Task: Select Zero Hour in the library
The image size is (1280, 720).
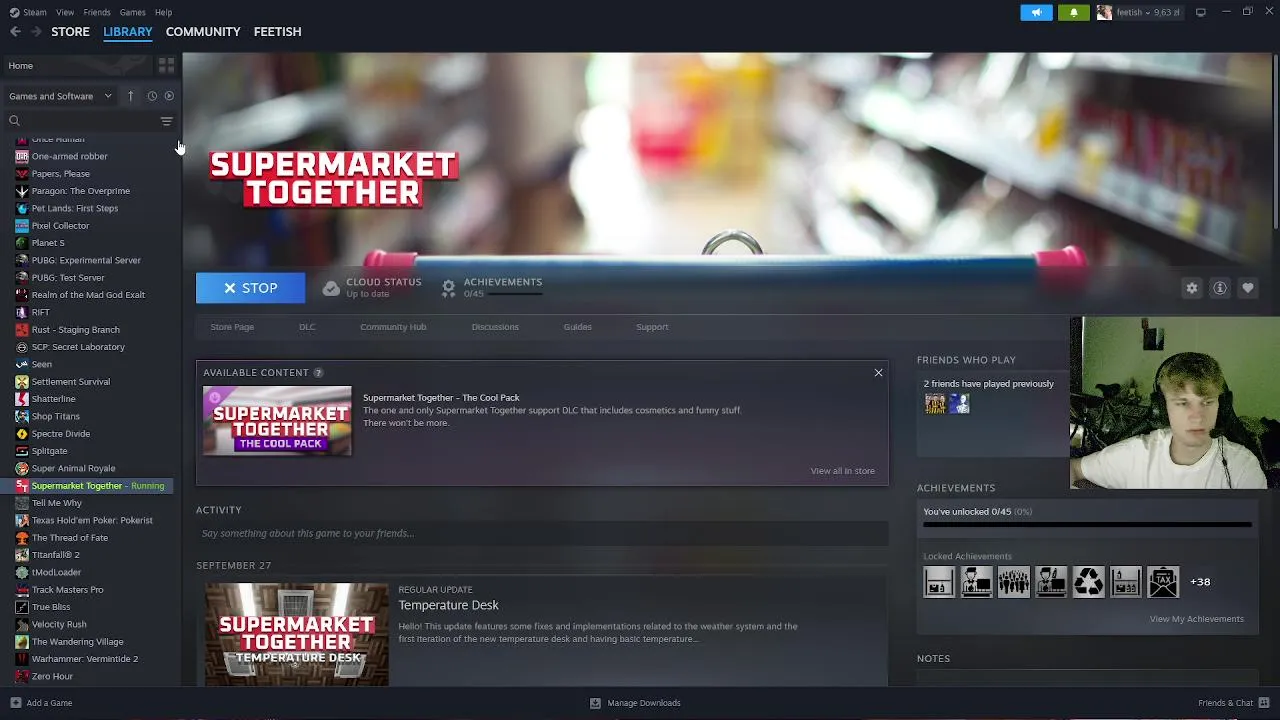Action: pyautogui.click(x=52, y=676)
